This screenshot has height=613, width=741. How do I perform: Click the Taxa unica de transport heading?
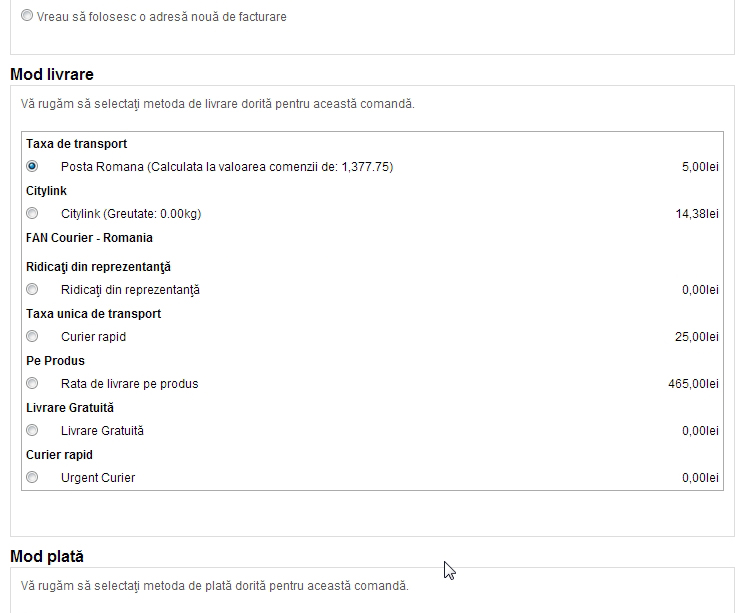click(x=93, y=314)
